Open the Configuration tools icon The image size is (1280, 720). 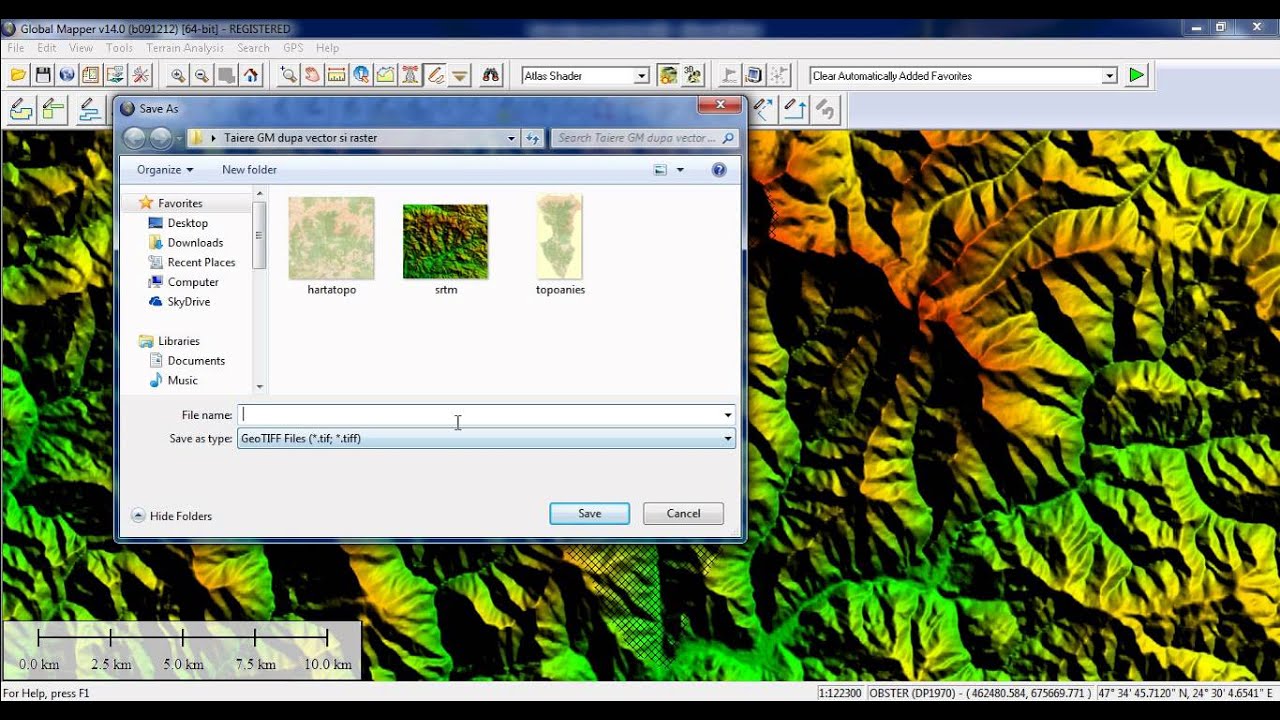point(141,75)
